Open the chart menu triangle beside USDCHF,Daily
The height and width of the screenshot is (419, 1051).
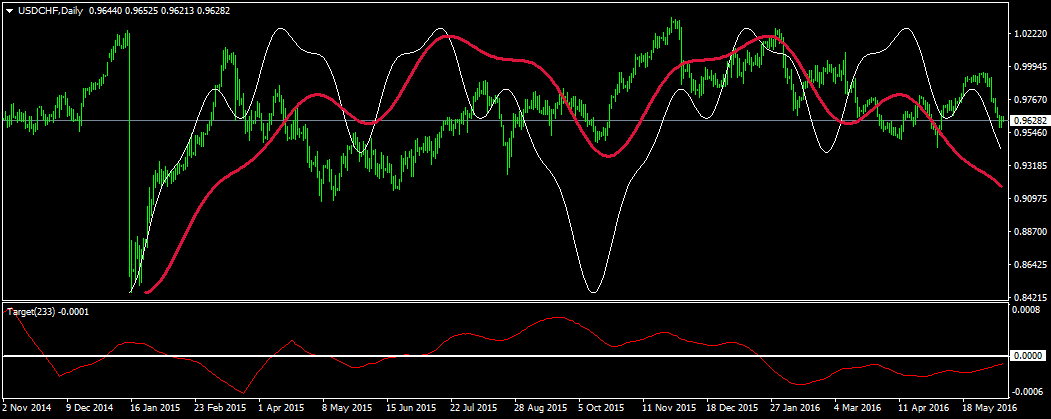[x=9, y=10]
